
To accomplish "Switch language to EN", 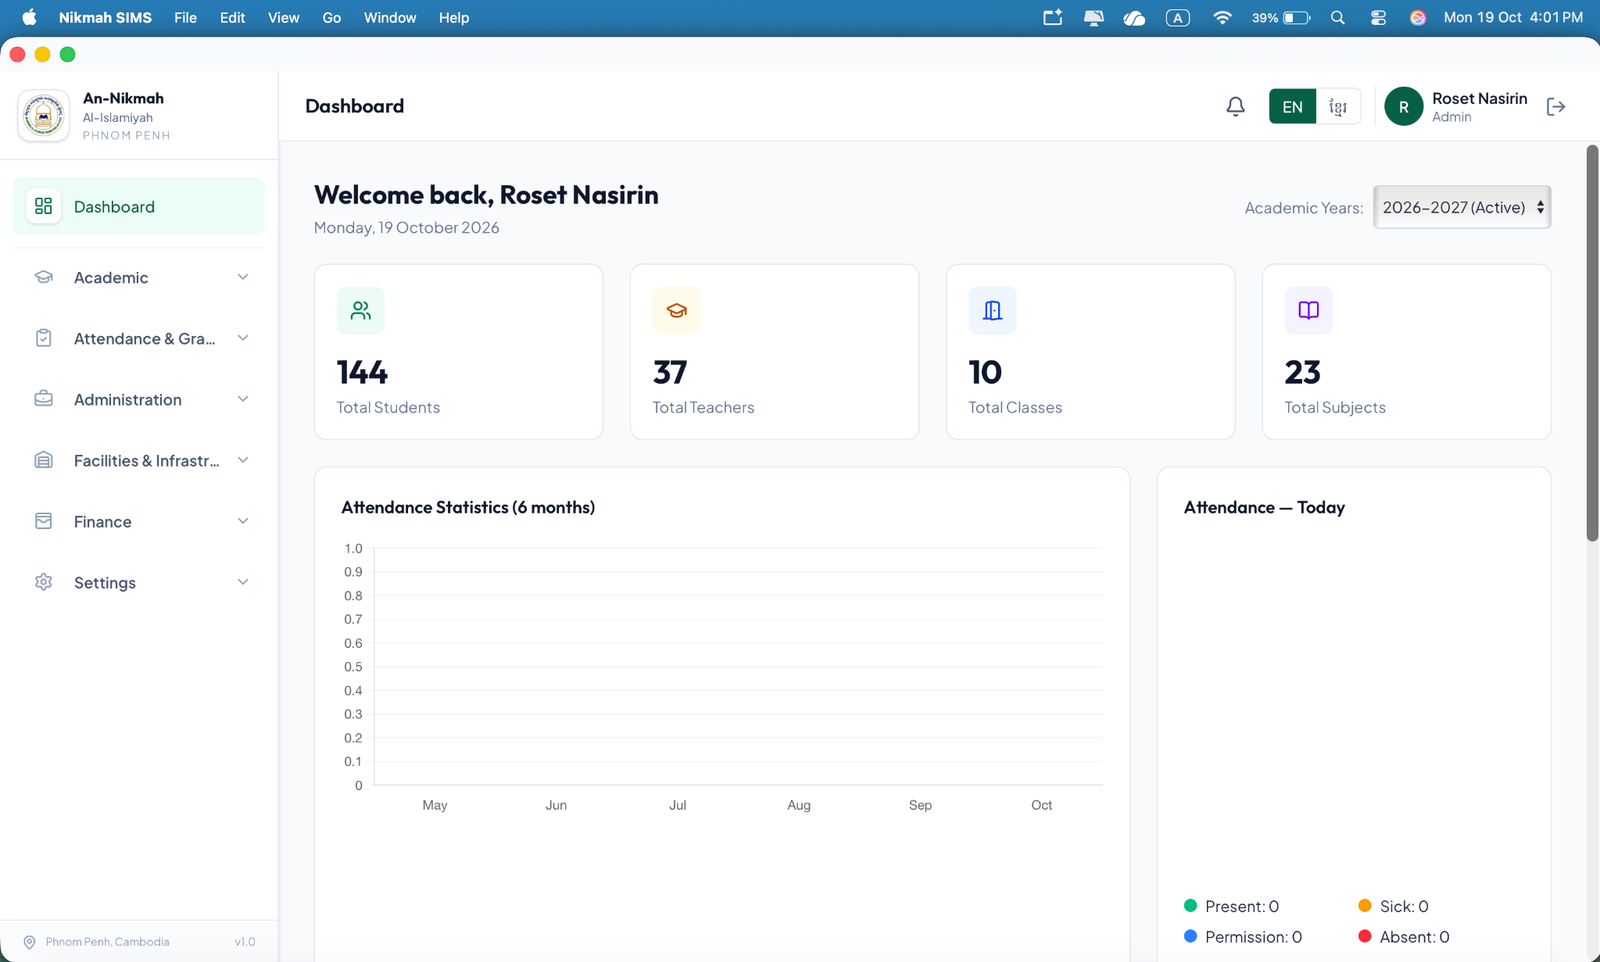I will click(1292, 106).
